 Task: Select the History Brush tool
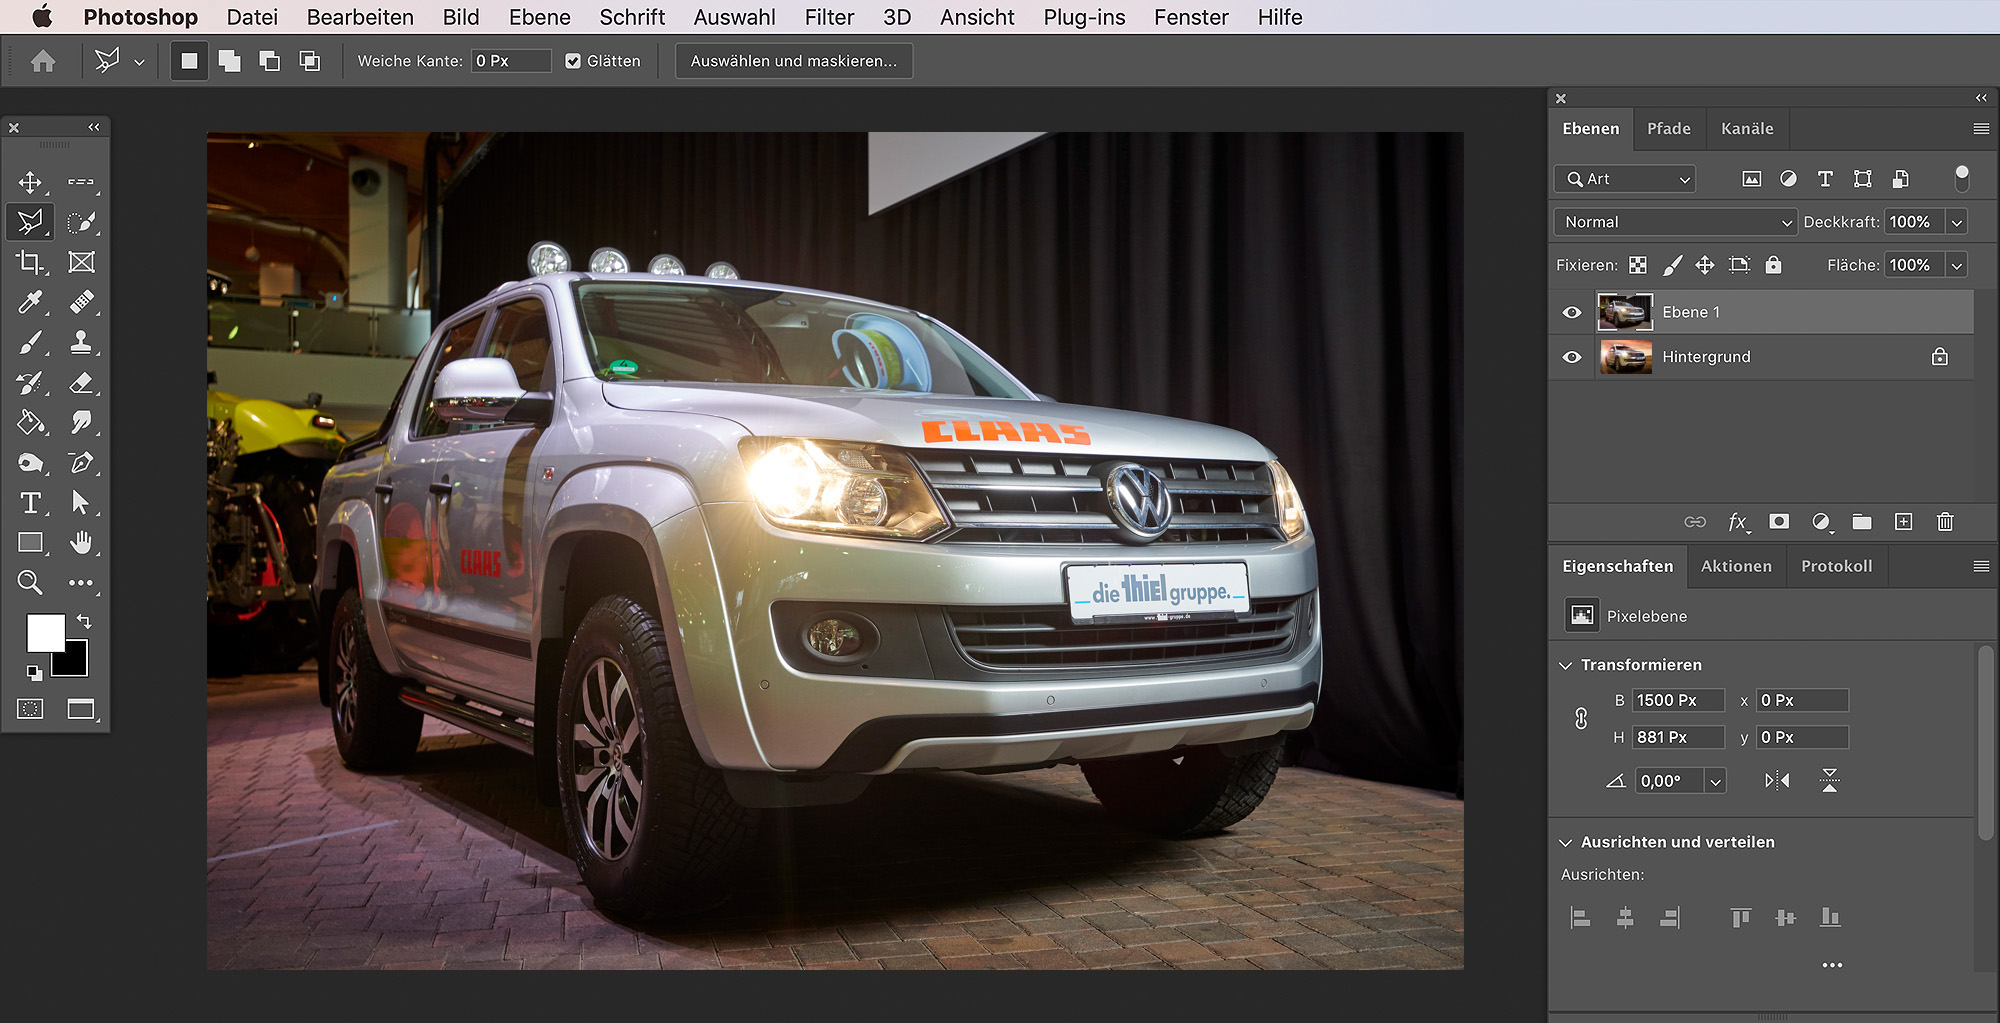30,382
